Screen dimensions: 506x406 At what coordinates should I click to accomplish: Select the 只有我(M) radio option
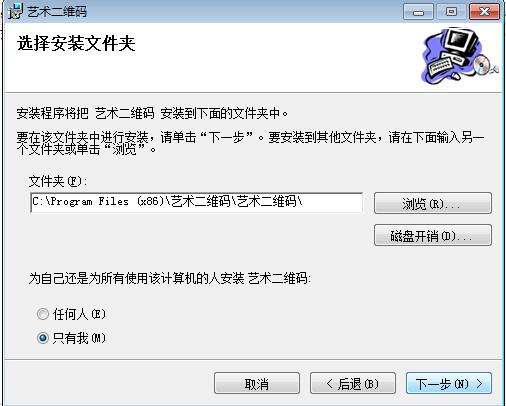tap(42, 338)
